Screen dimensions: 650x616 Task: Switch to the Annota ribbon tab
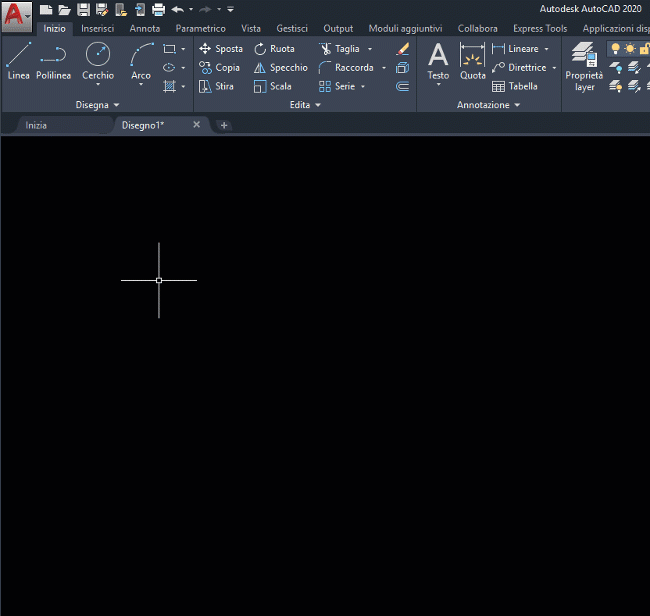(x=145, y=29)
